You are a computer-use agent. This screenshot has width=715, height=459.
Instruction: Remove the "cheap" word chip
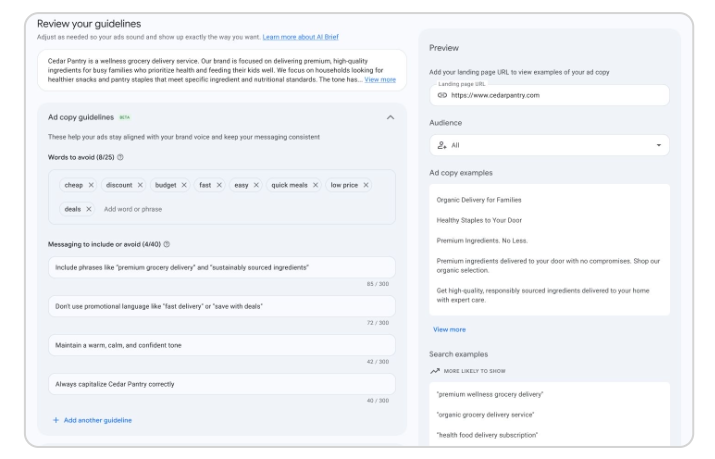(91, 185)
